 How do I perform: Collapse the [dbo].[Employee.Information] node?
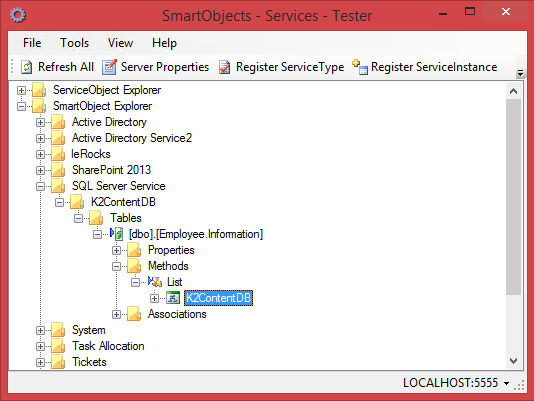tap(97, 234)
